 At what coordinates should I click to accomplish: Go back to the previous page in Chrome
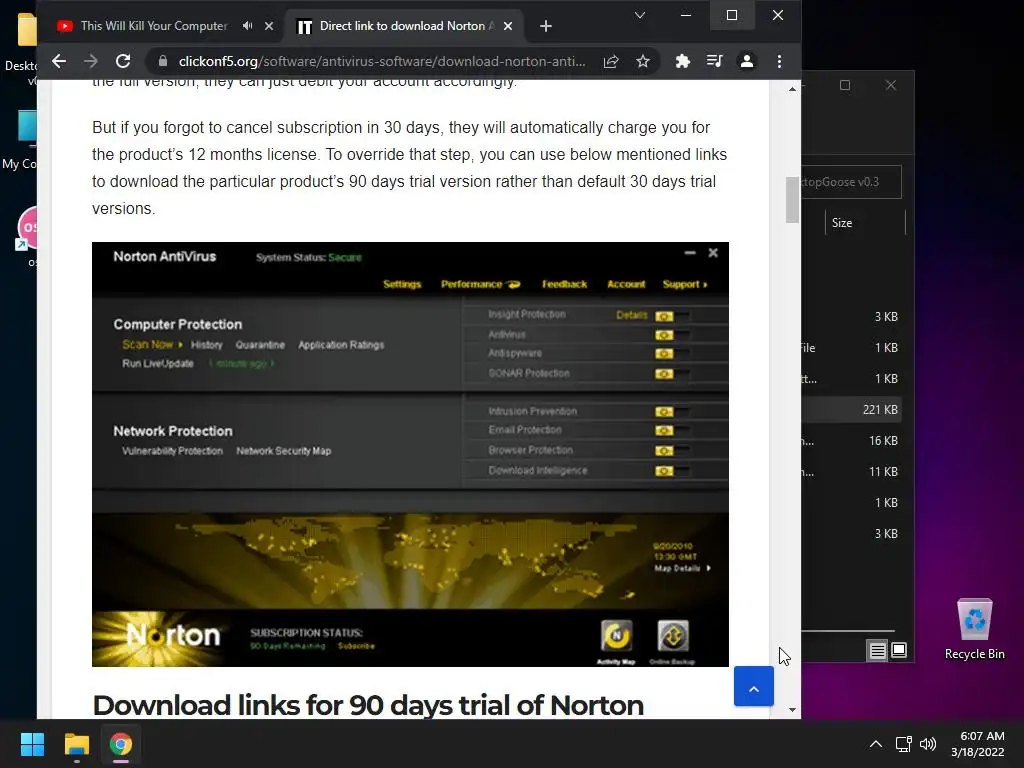59,61
